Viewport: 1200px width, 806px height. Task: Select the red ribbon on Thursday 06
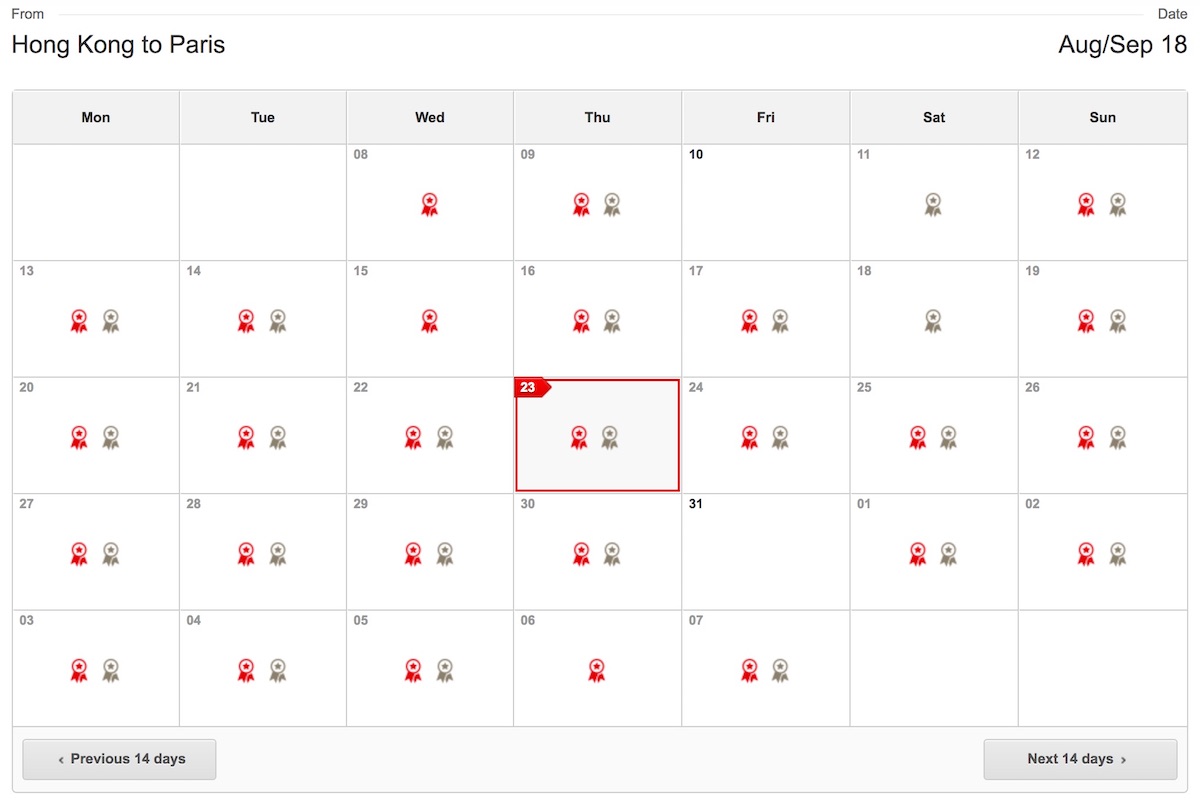click(x=597, y=670)
